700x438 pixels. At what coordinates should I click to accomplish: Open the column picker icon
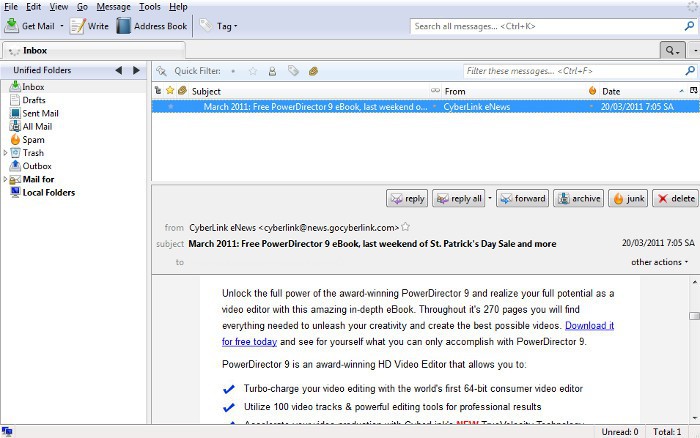(x=693, y=91)
